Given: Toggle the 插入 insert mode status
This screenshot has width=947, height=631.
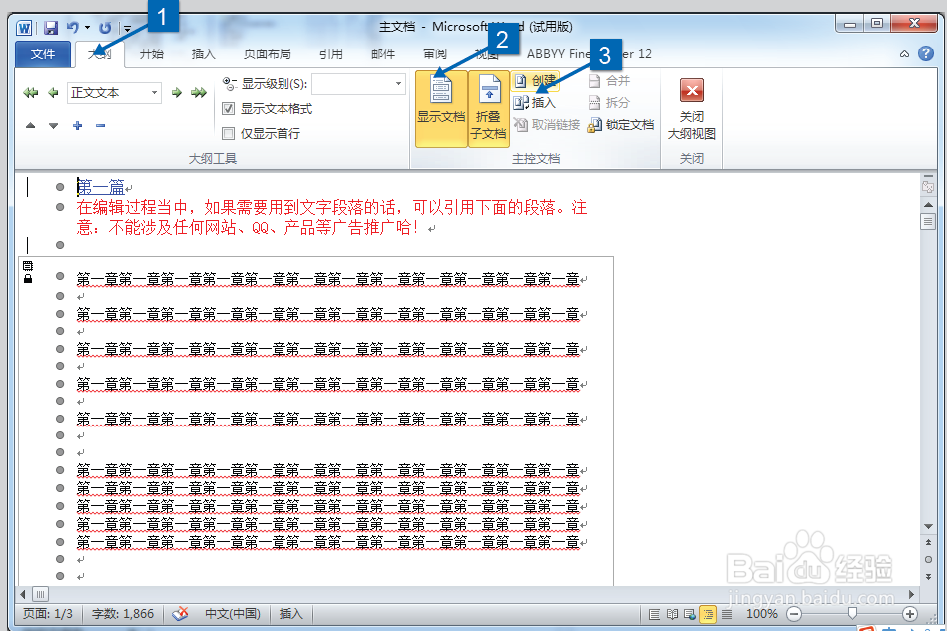Looking at the screenshot, I should coord(291,613).
